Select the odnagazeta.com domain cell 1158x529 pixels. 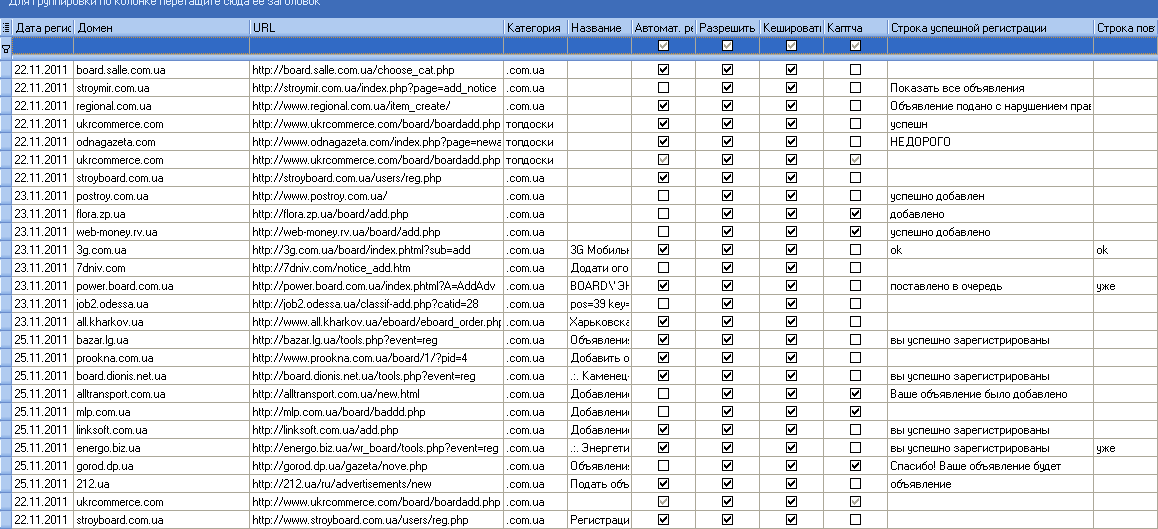pos(162,142)
